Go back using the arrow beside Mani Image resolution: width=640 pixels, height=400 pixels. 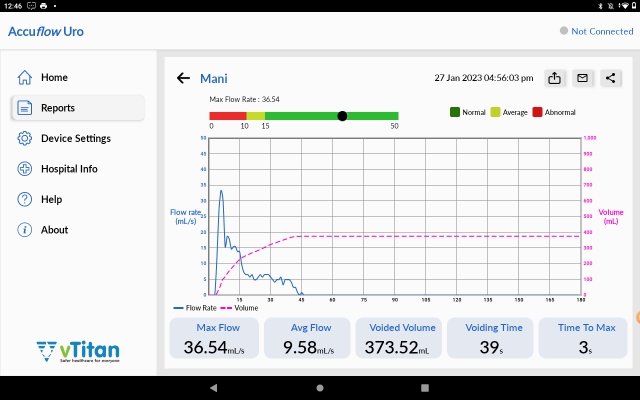183,78
